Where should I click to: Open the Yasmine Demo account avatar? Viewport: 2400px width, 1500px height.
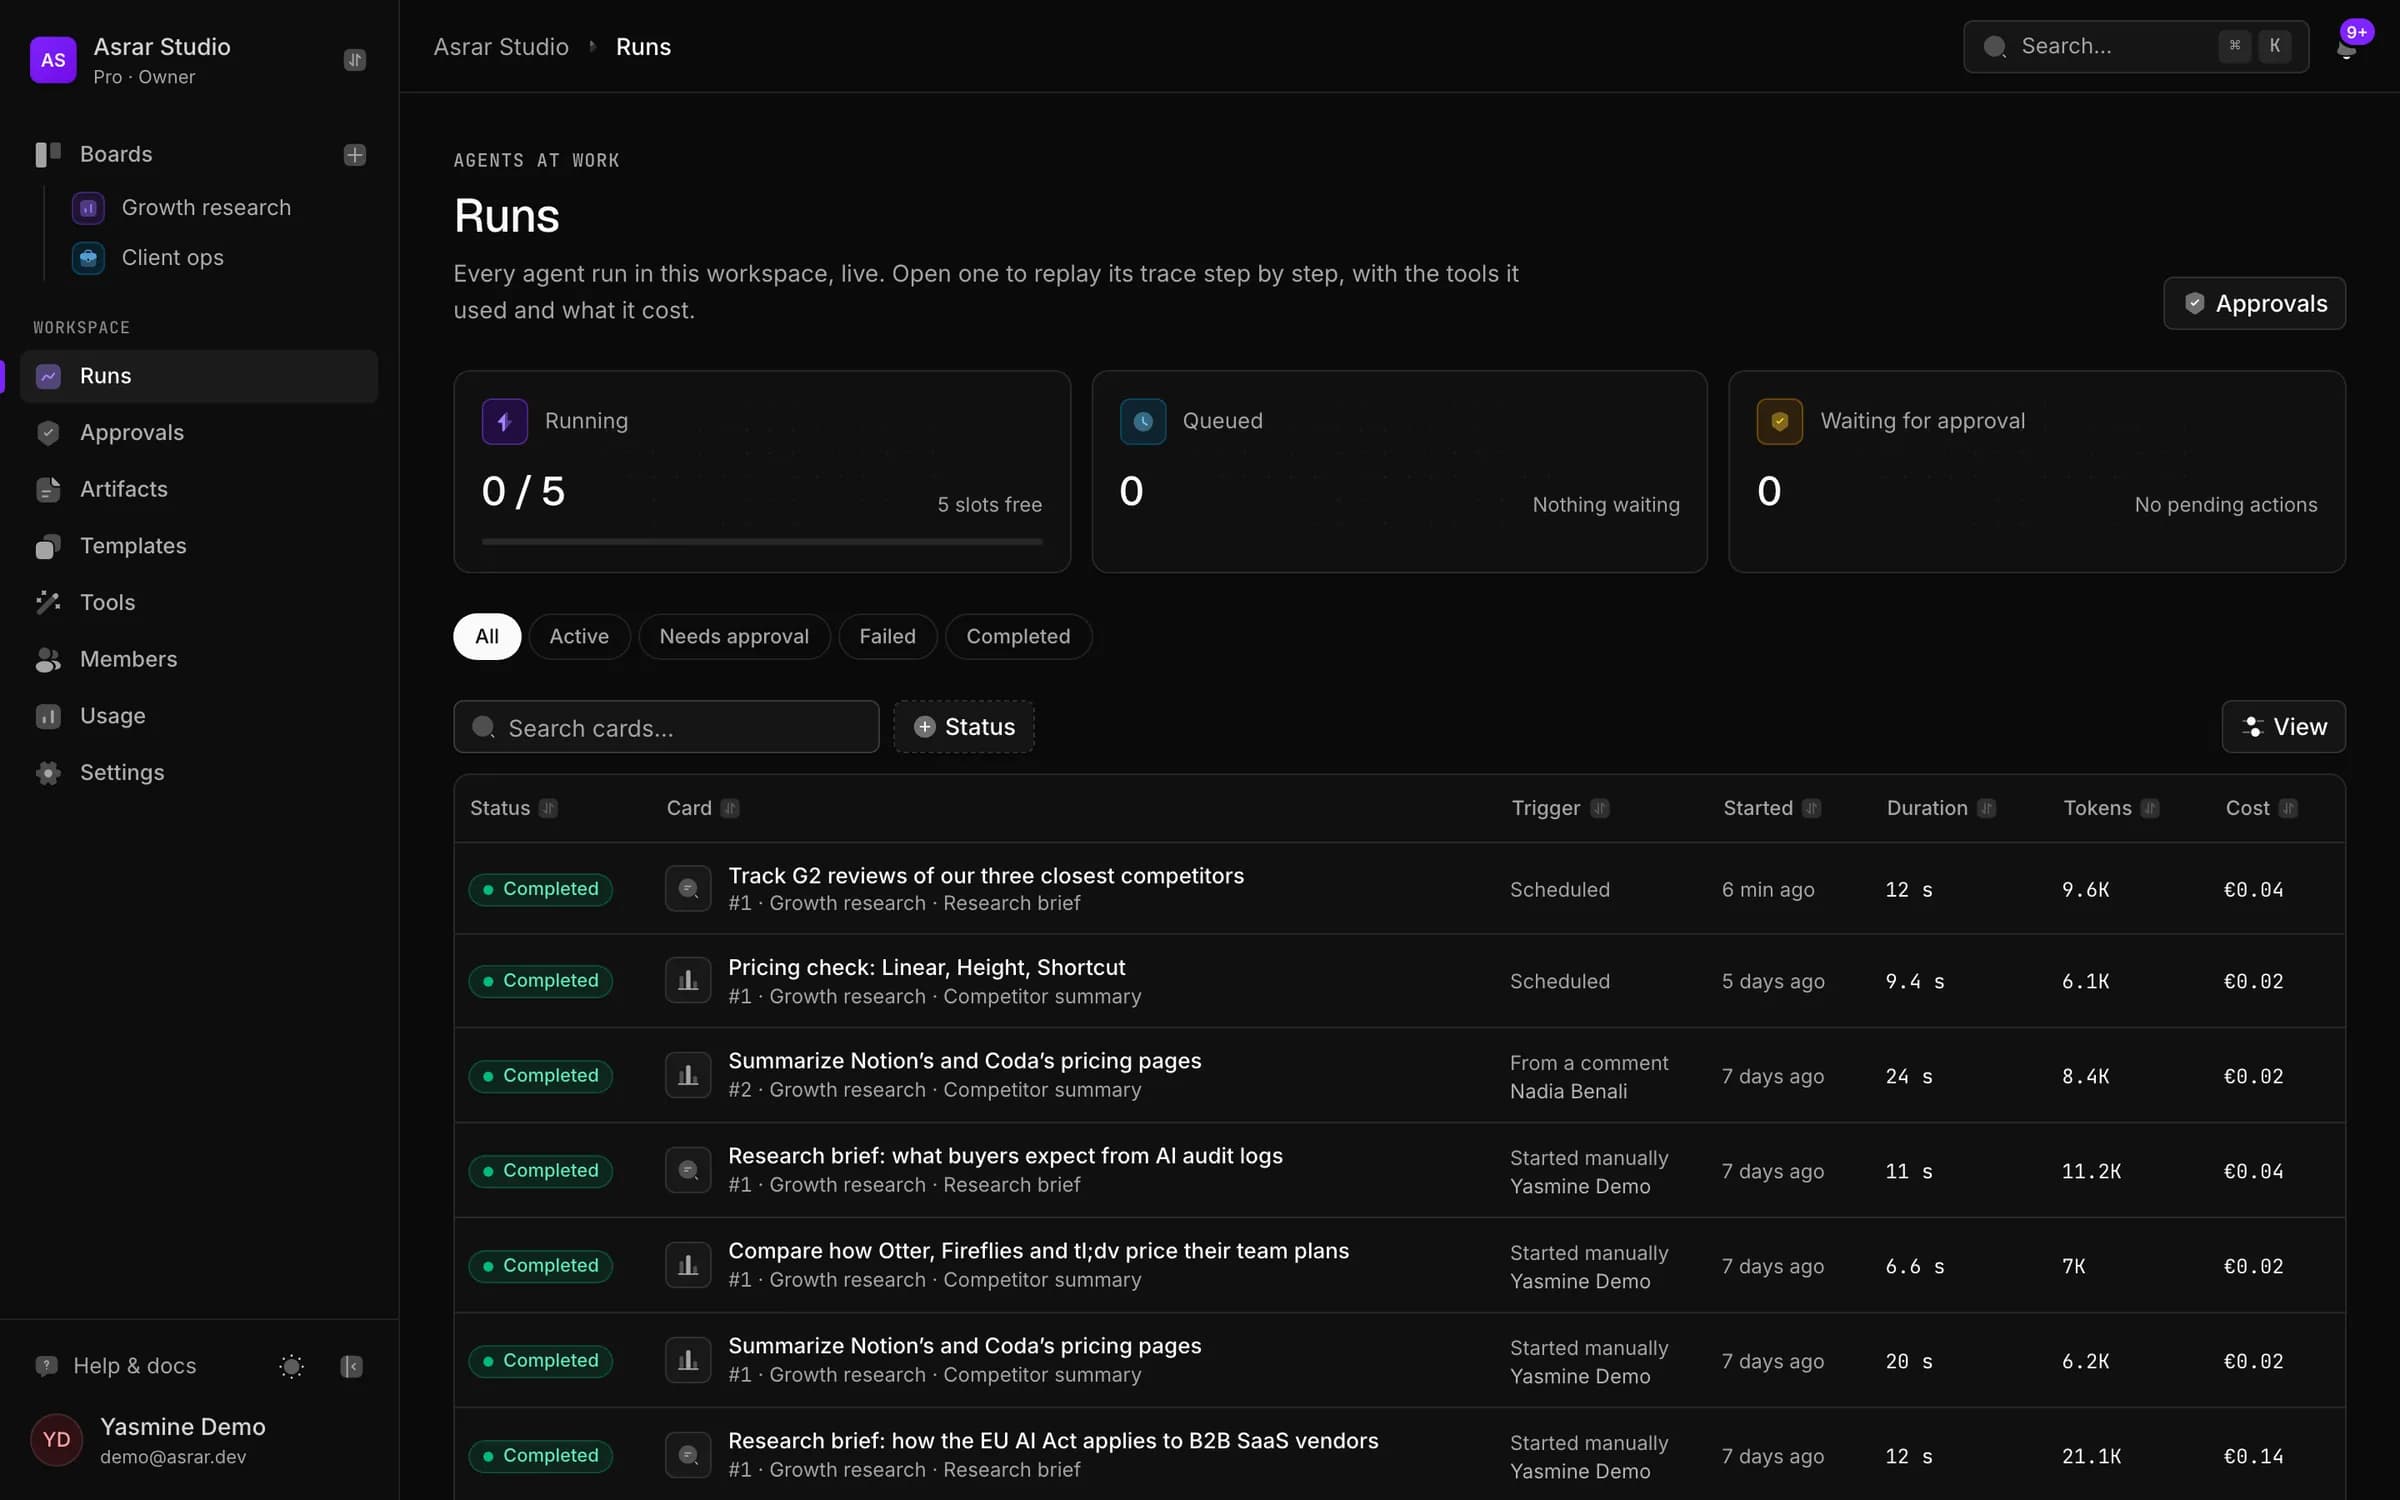click(x=56, y=1440)
